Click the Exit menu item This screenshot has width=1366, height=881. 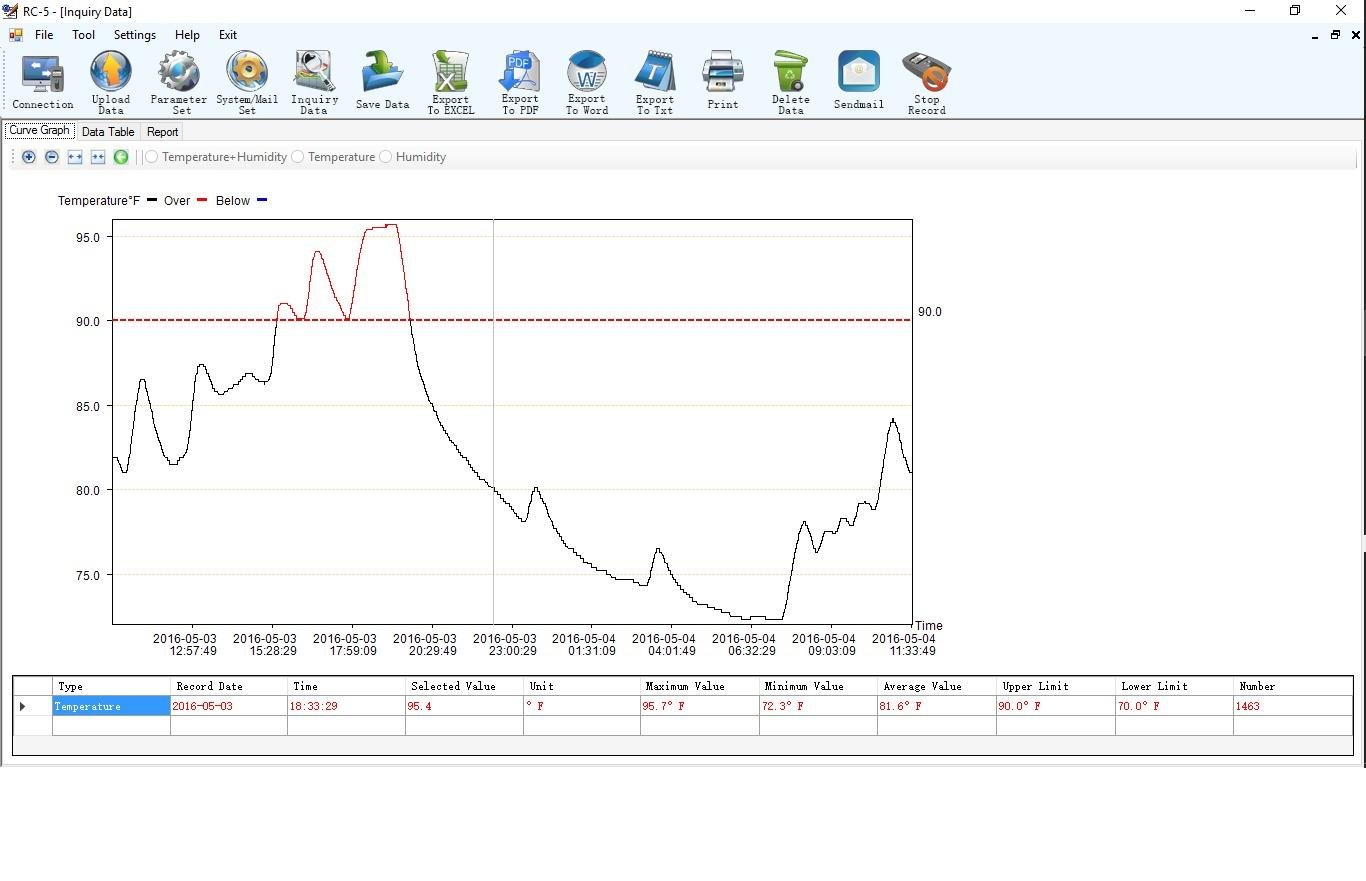coord(228,35)
